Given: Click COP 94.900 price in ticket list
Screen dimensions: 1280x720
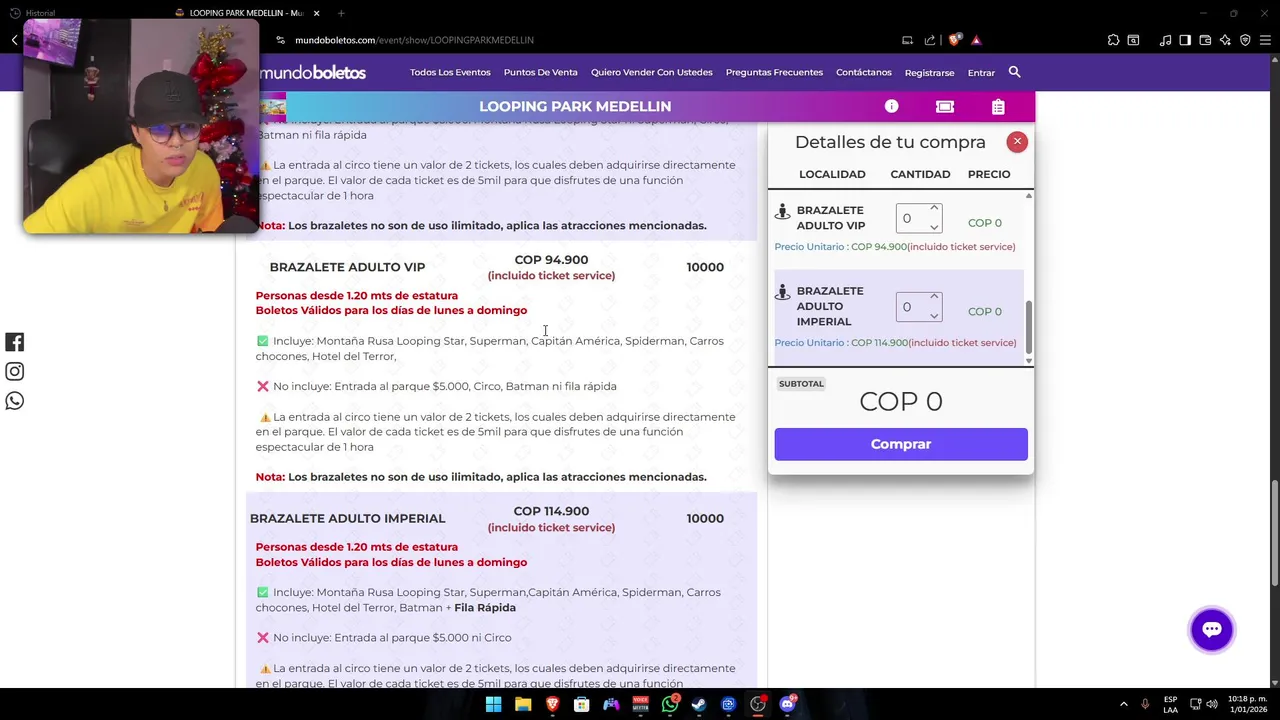Looking at the screenshot, I should pos(551,260).
